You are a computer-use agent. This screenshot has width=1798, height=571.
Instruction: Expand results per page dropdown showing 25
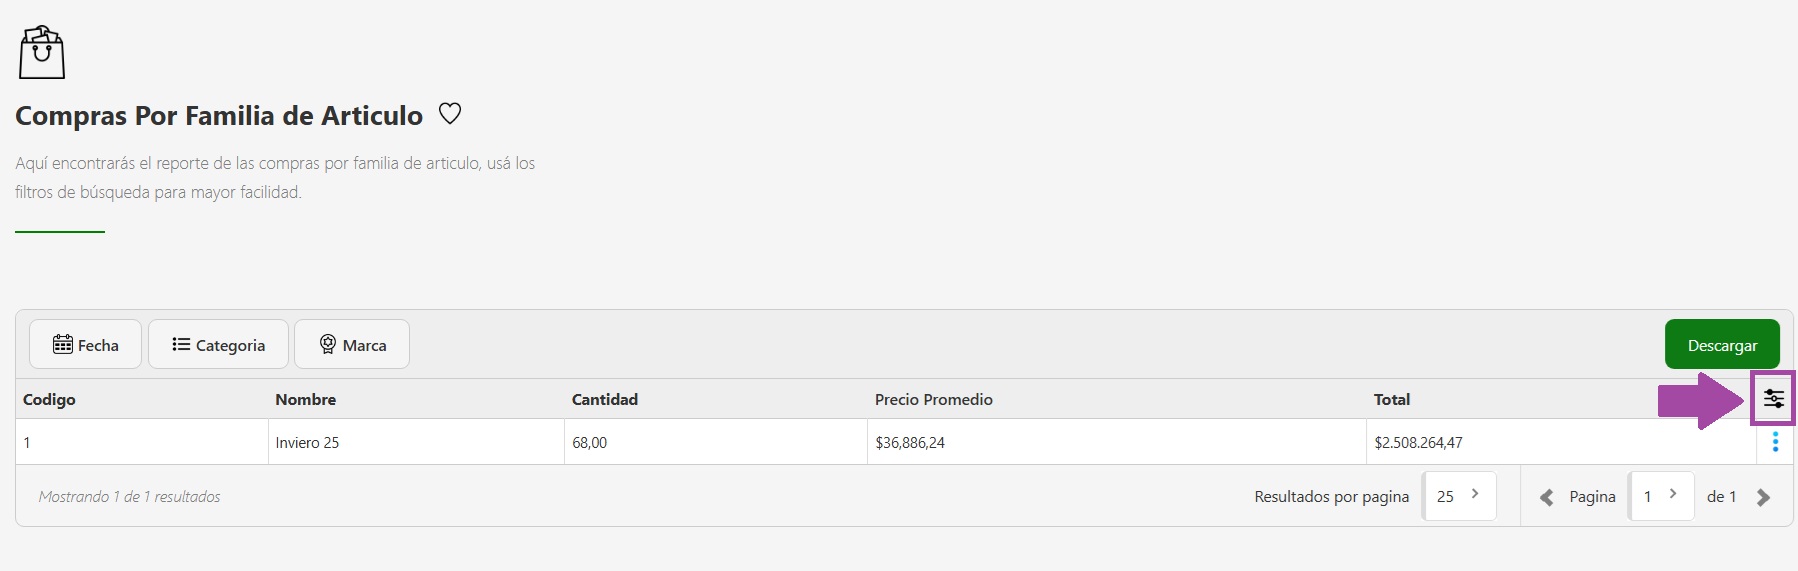point(1459,496)
